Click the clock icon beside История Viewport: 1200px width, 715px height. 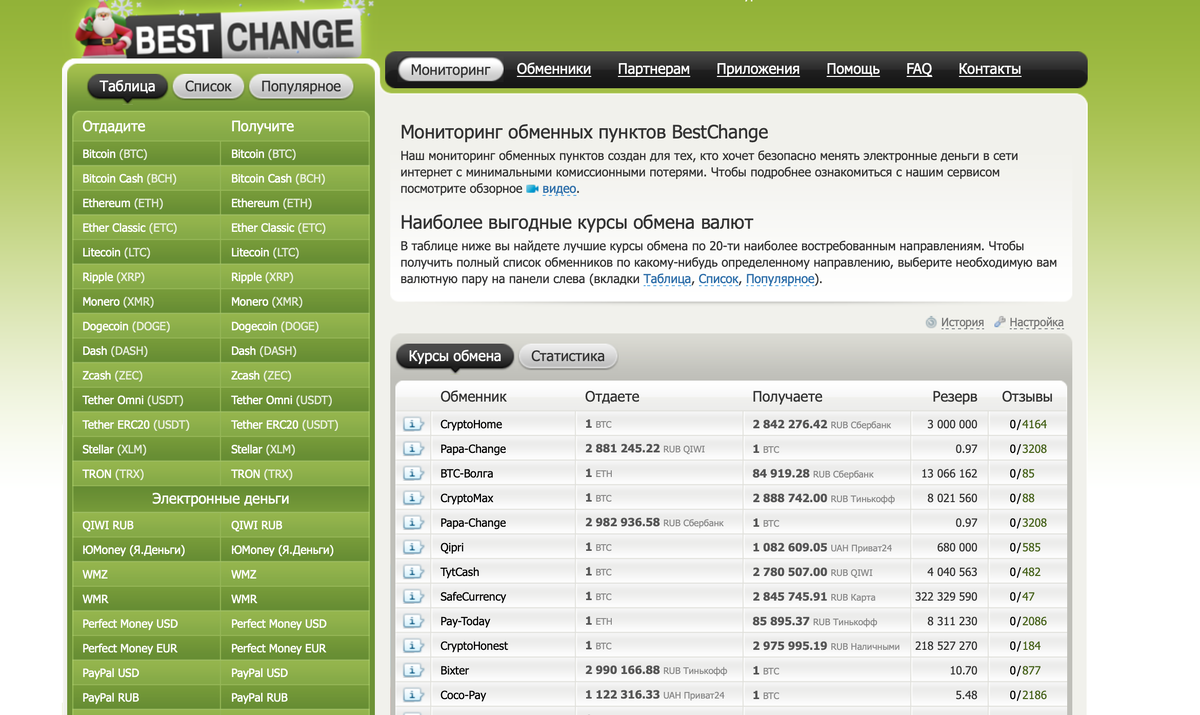tap(930, 322)
